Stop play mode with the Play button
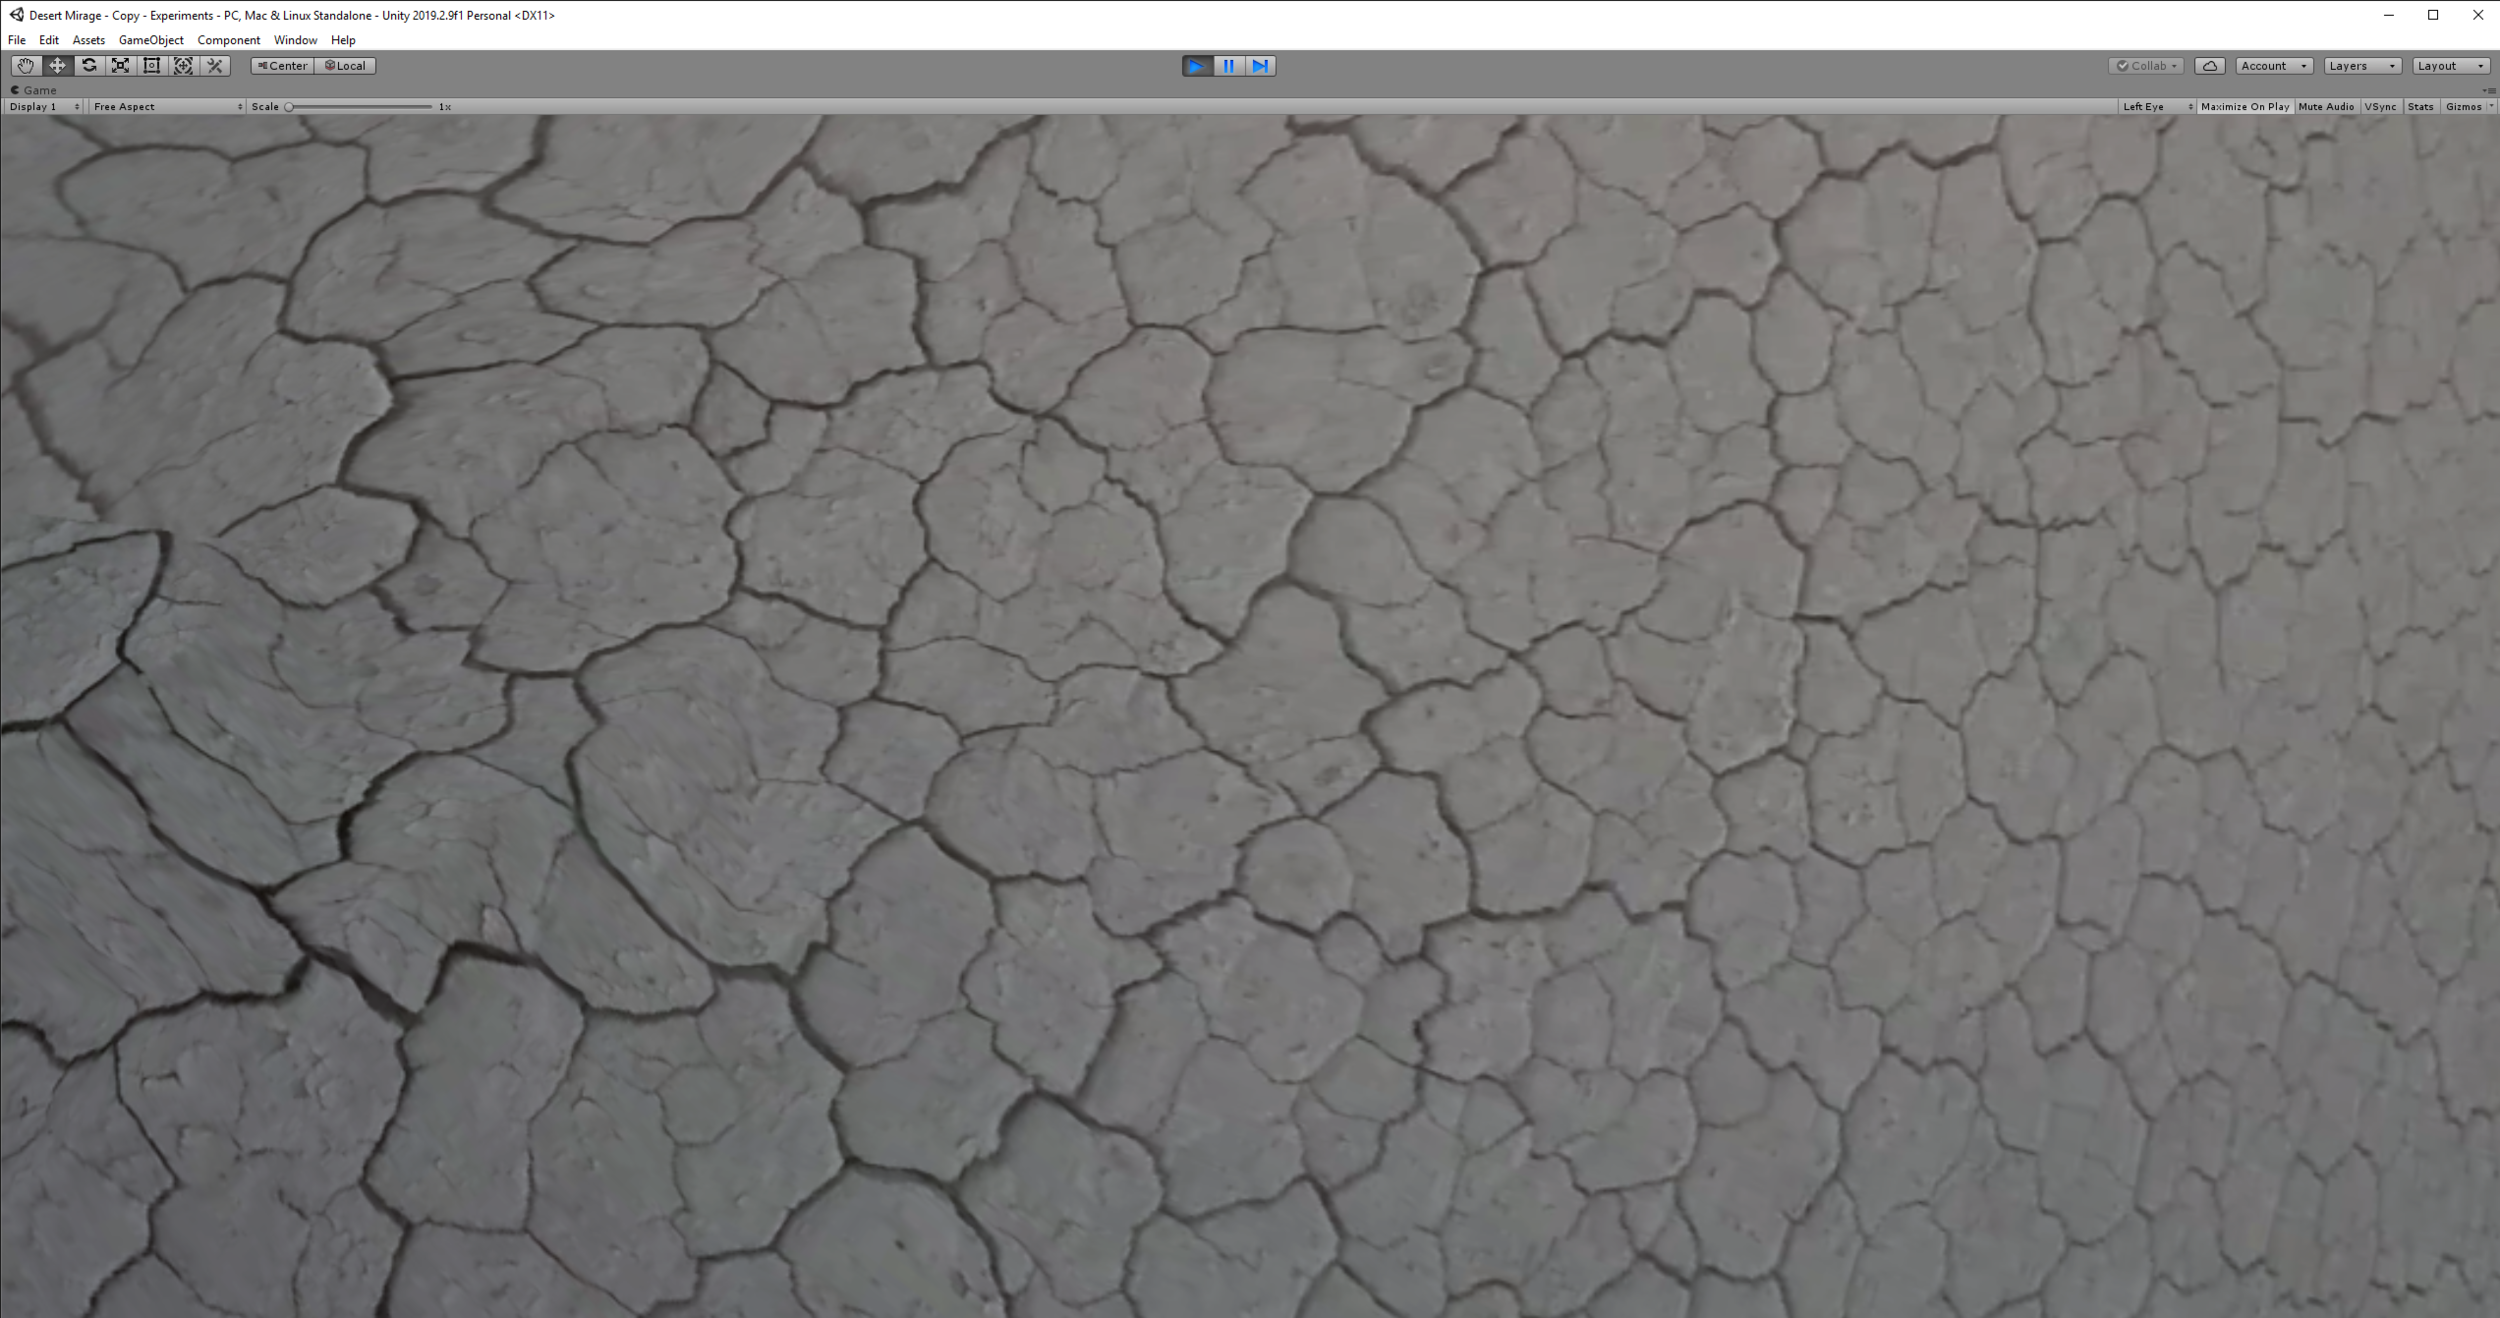The height and width of the screenshot is (1318, 2500). pyautogui.click(x=1197, y=66)
